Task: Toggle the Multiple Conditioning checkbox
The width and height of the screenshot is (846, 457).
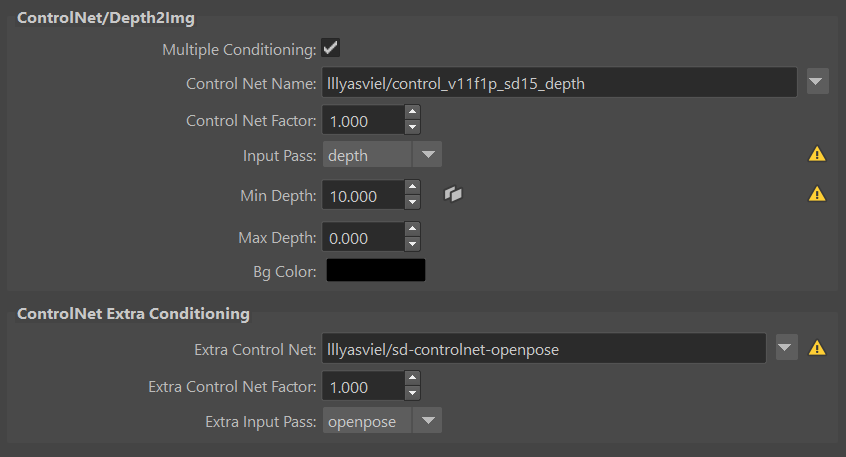Action: (330, 47)
